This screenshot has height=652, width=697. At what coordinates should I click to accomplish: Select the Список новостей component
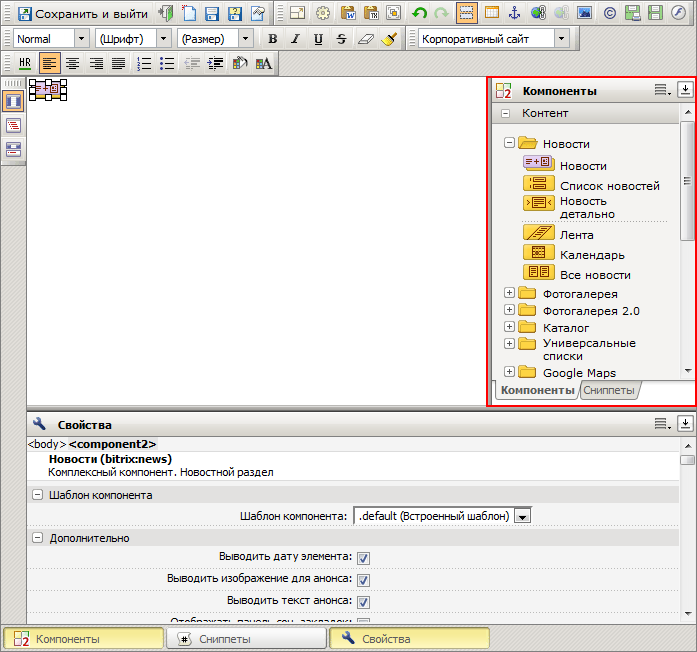click(591, 185)
